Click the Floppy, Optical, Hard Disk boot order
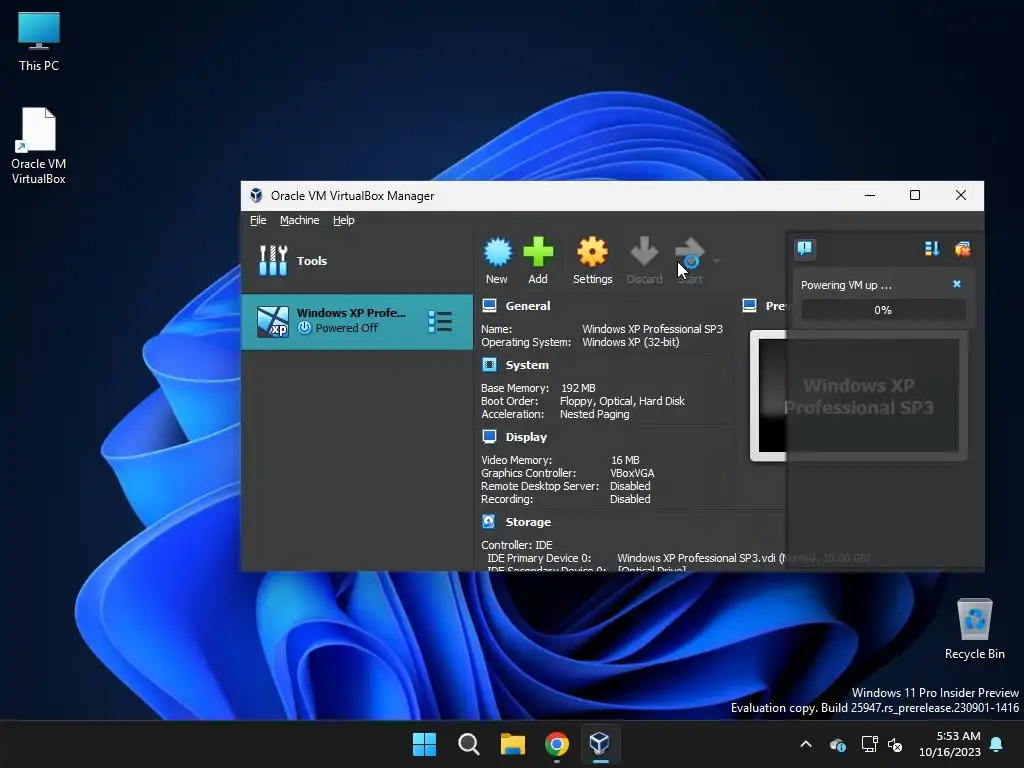The height and width of the screenshot is (768, 1024). pos(622,401)
